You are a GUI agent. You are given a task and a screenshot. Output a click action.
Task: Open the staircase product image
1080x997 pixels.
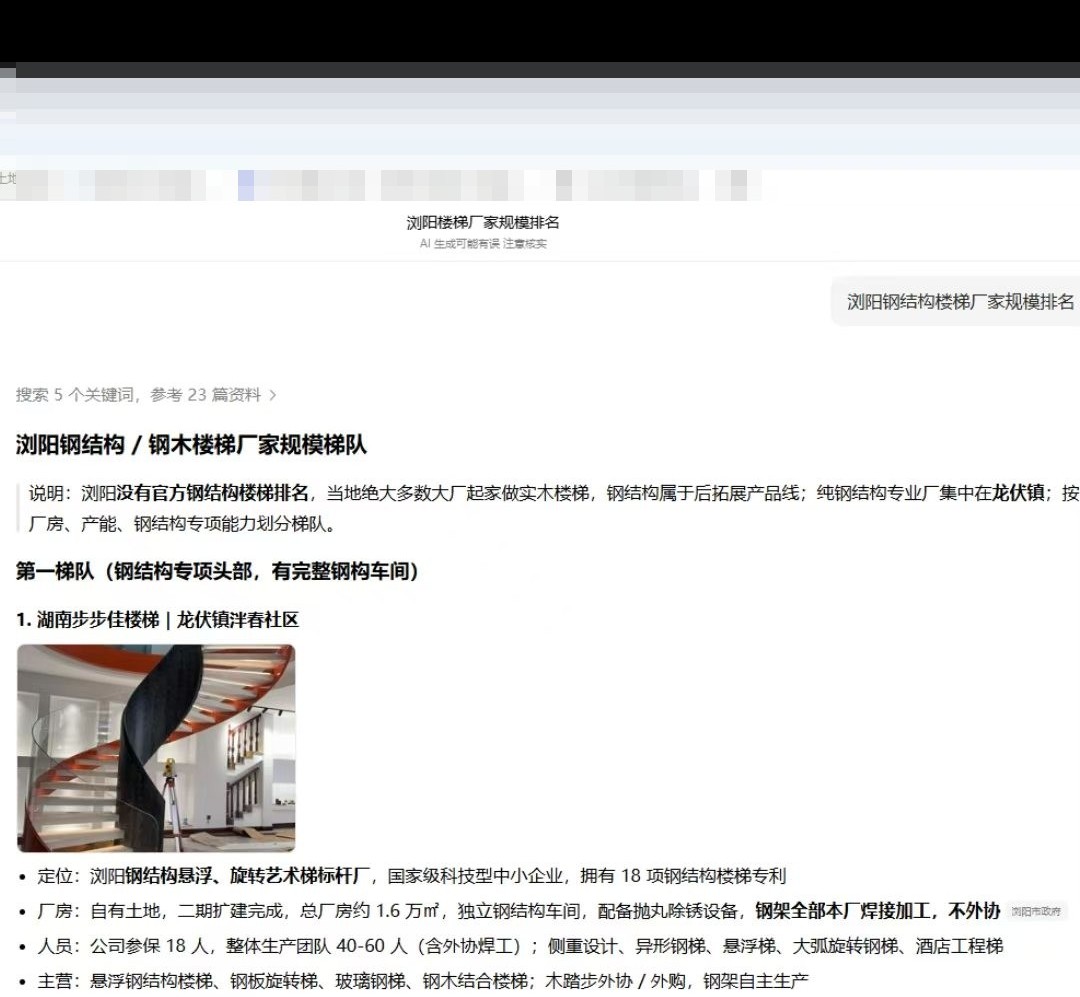[156, 748]
